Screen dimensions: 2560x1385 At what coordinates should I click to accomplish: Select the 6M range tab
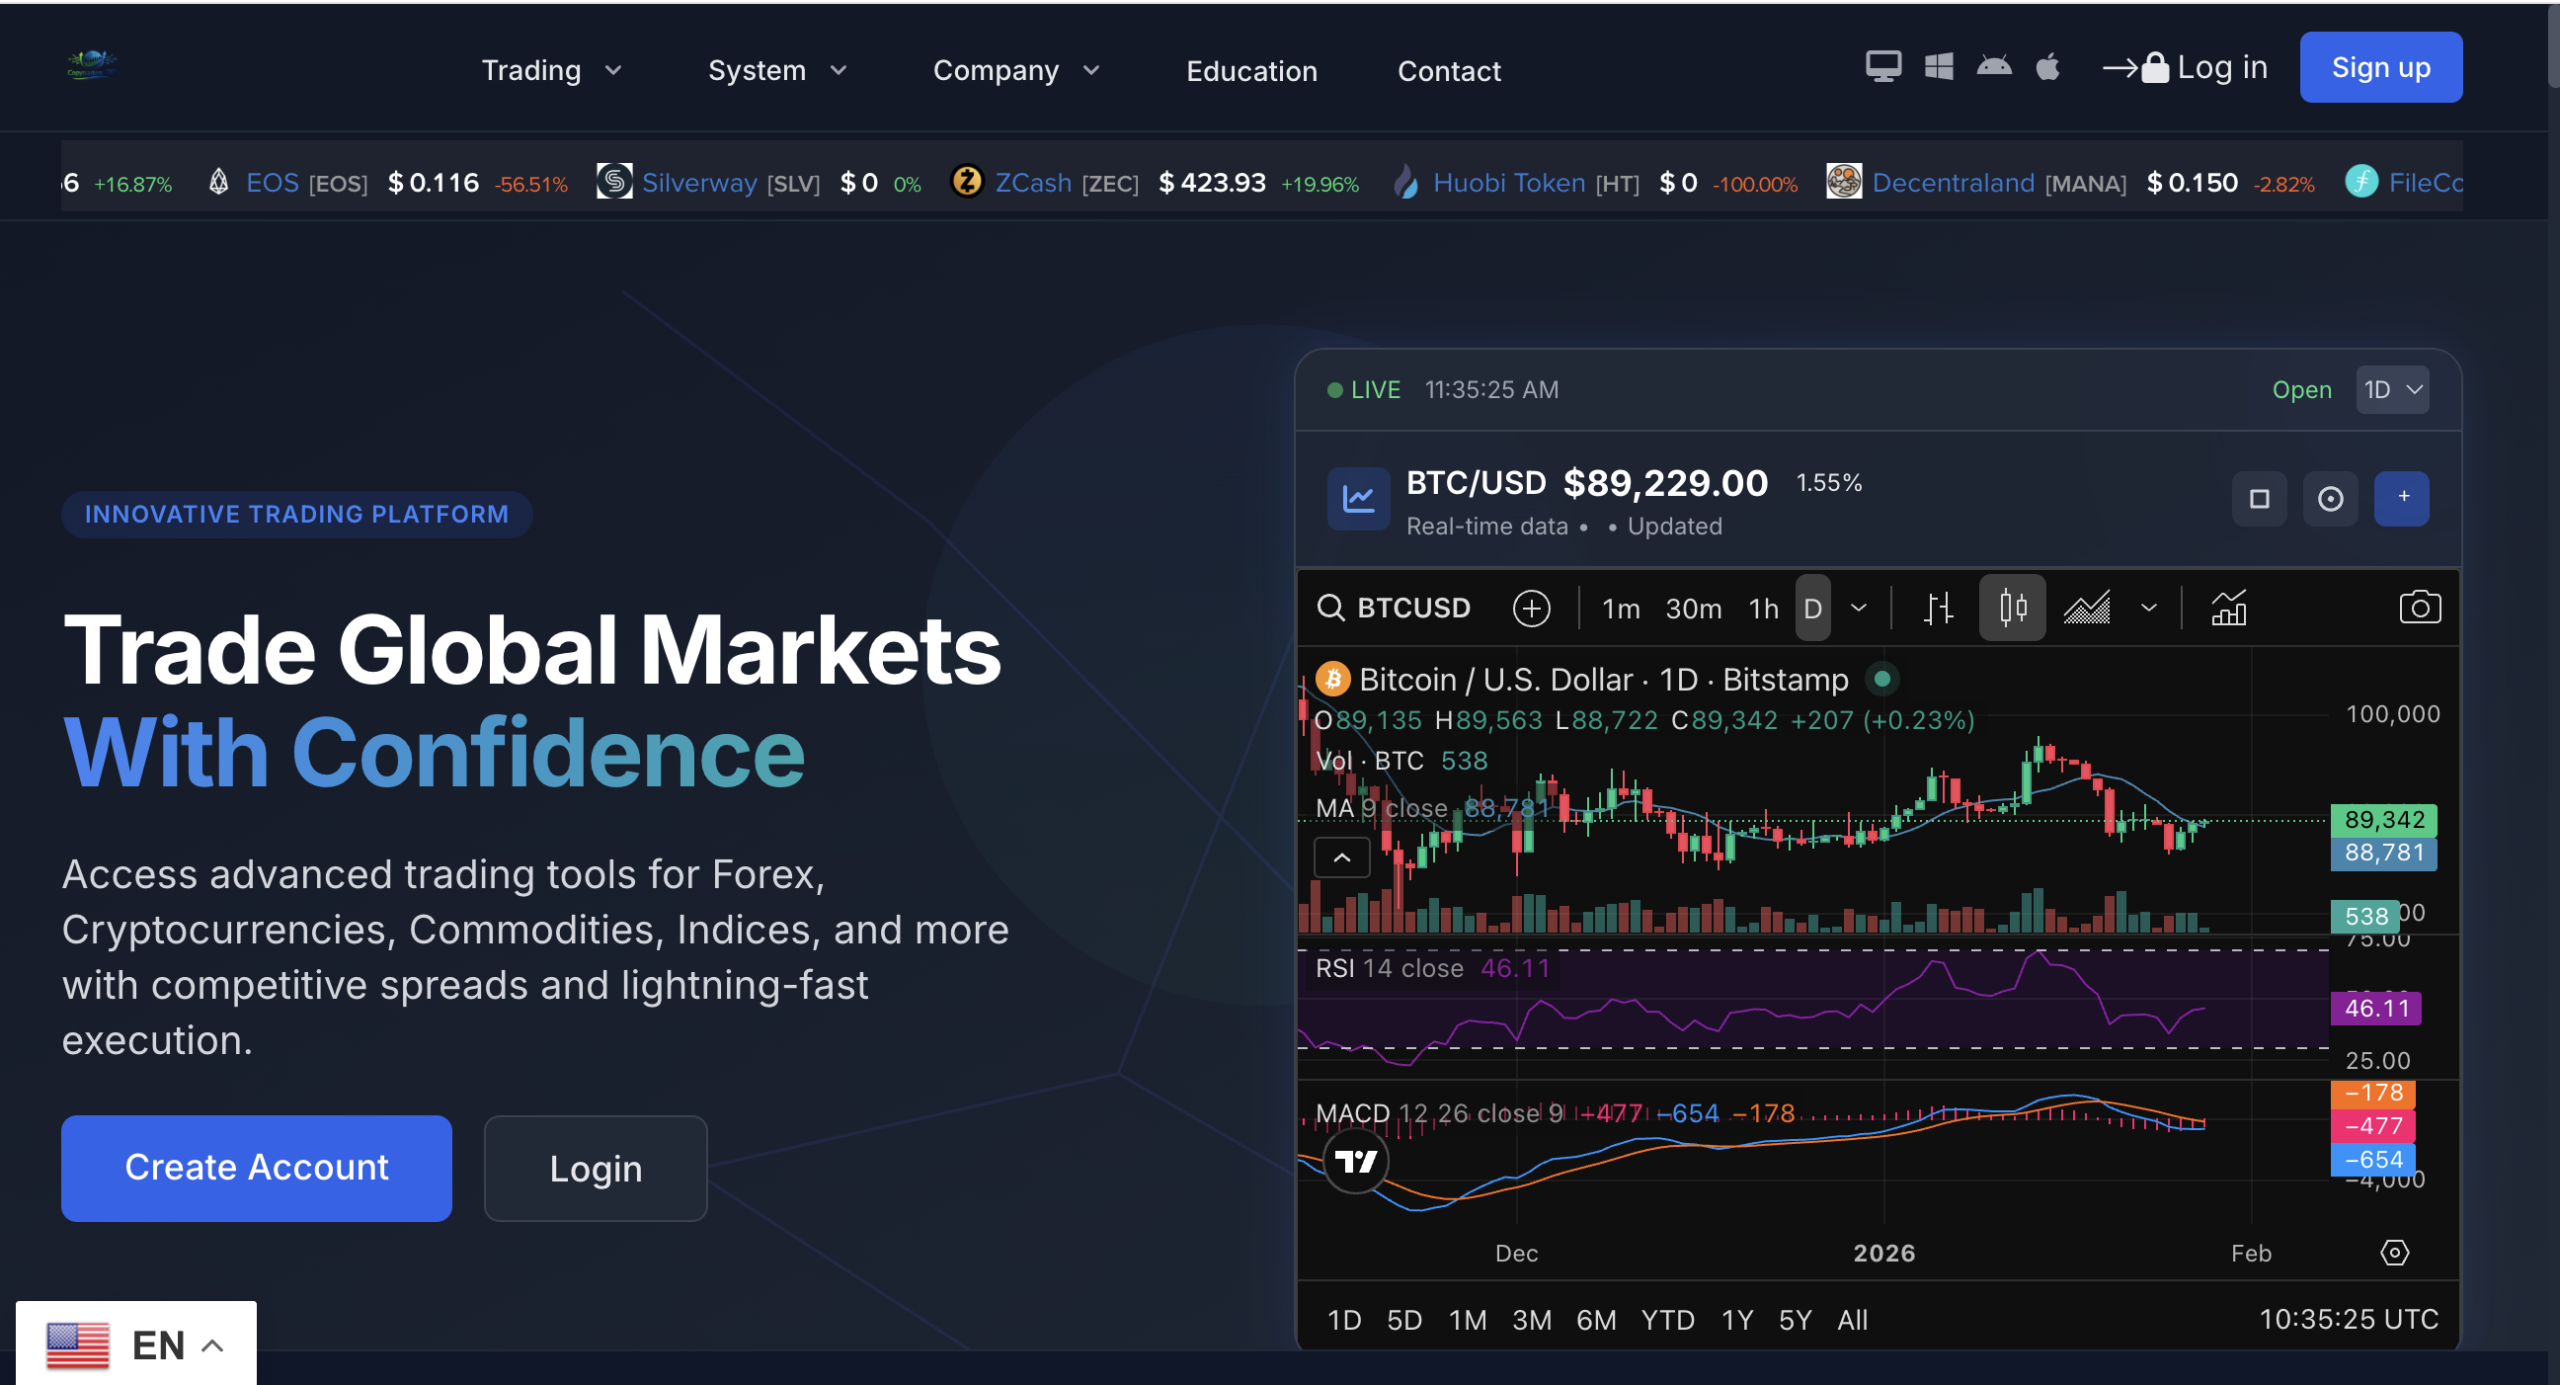(1595, 1320)
